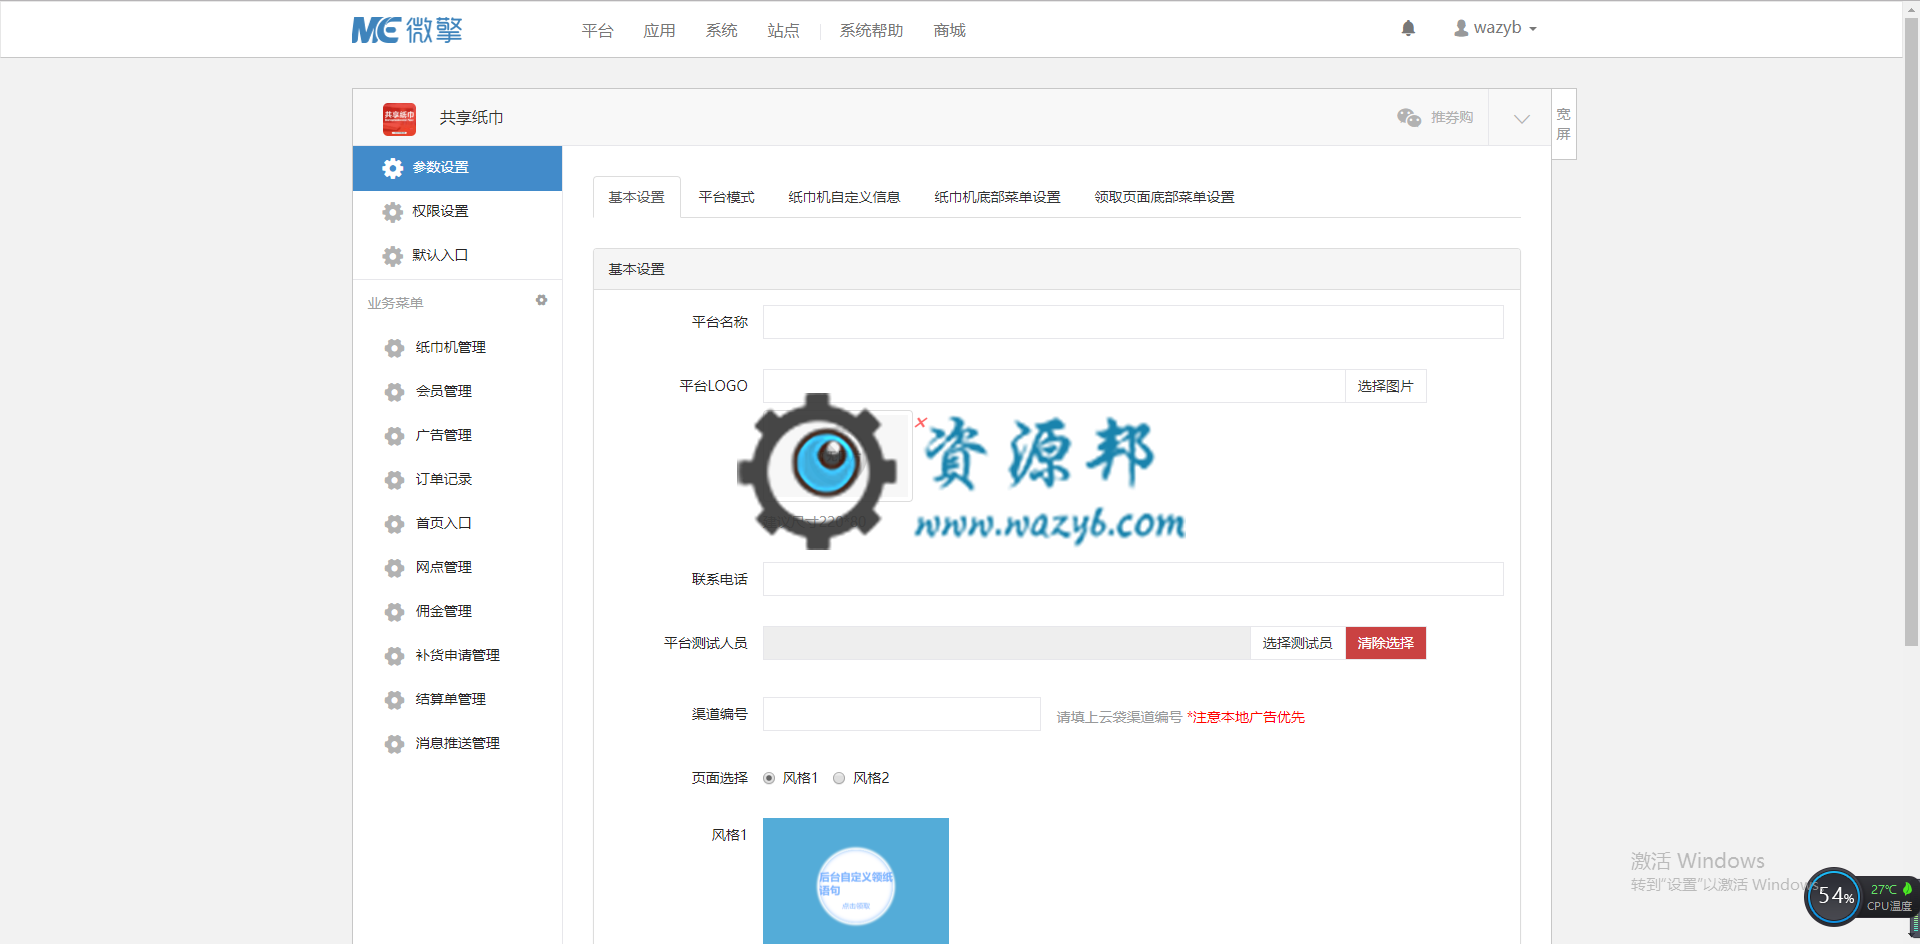Switch to the 纸巾机底部菜单设置 tab
Viewport: 1920px width, 944px height.
(x=997, y=197)
